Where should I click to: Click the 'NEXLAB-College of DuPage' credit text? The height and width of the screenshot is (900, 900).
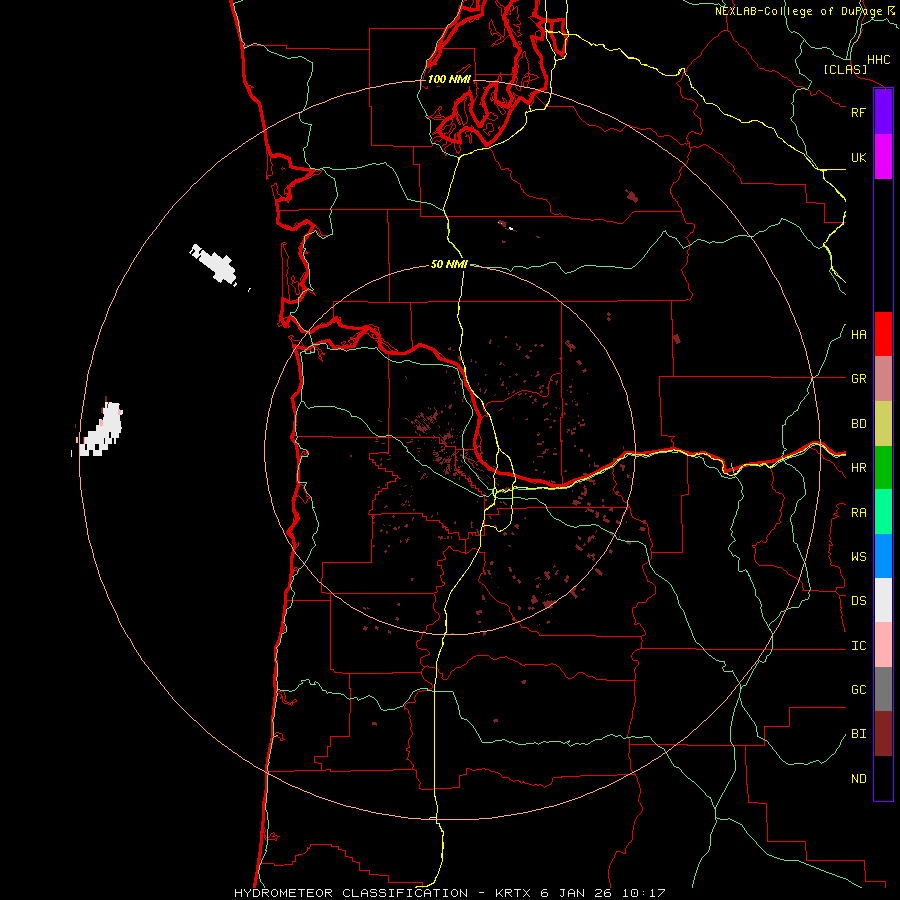coord(799,11)
